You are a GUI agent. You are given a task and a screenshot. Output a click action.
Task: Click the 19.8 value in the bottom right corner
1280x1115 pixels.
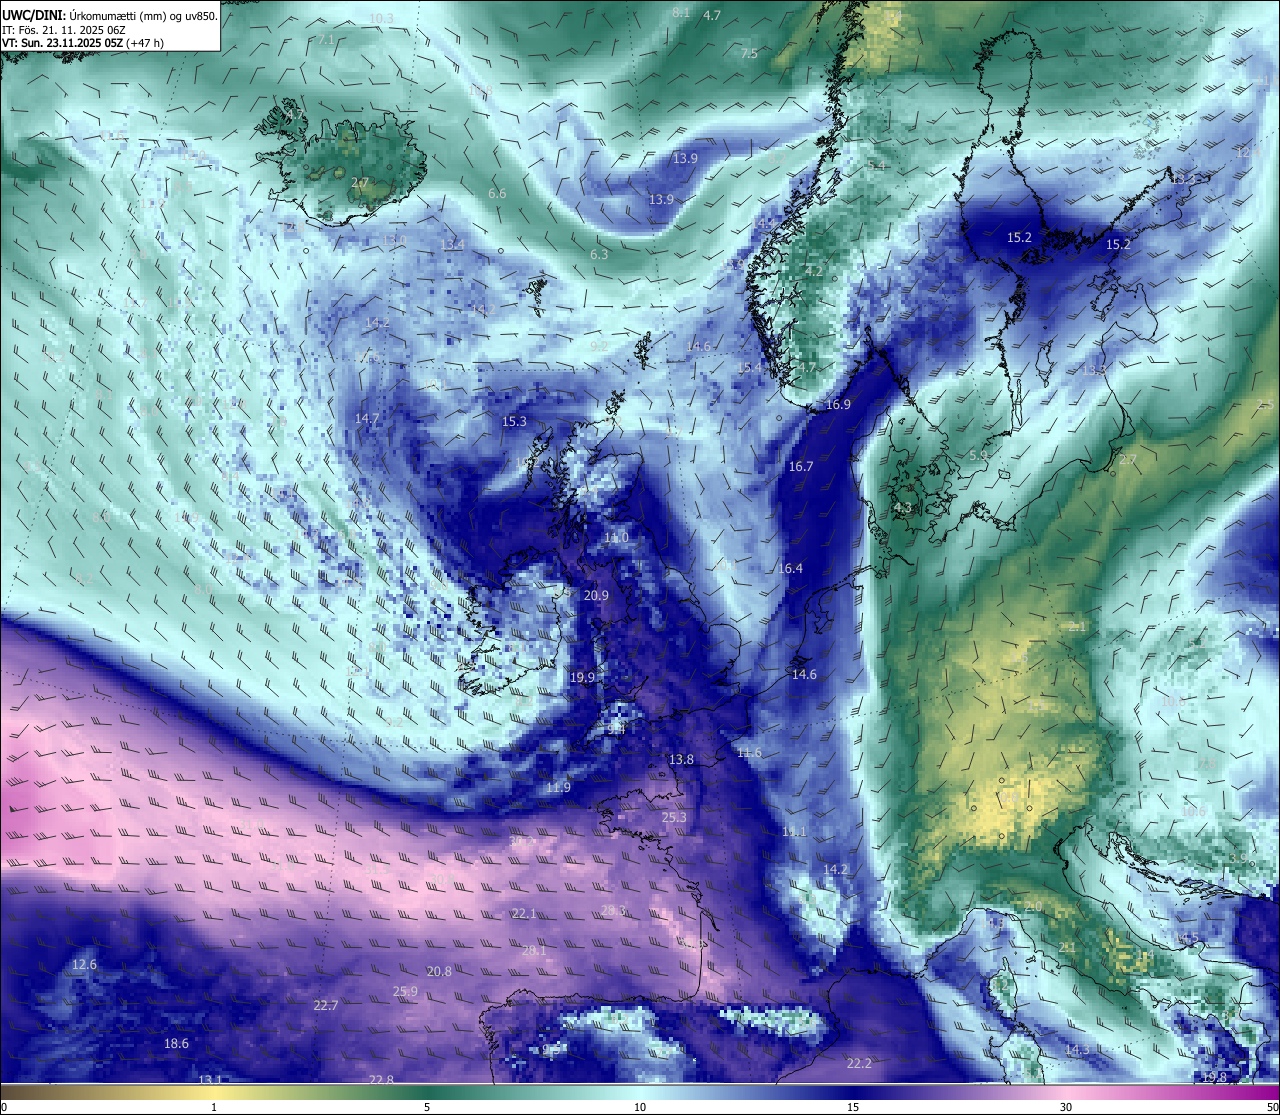point(1214,1077)
